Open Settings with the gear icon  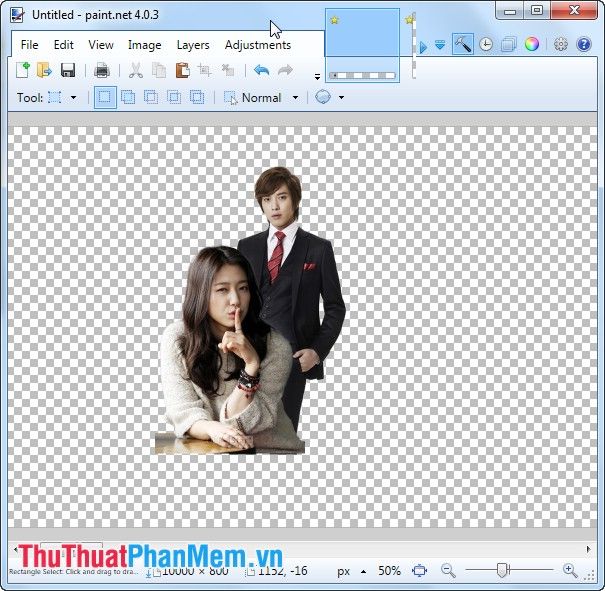tap(561, 44)
